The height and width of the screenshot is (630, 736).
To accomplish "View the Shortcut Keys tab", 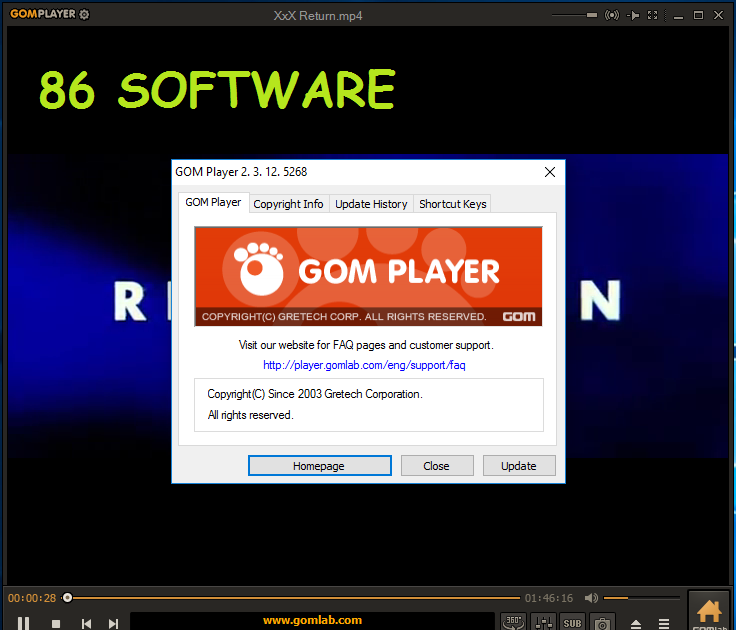I will pos(452,204).
